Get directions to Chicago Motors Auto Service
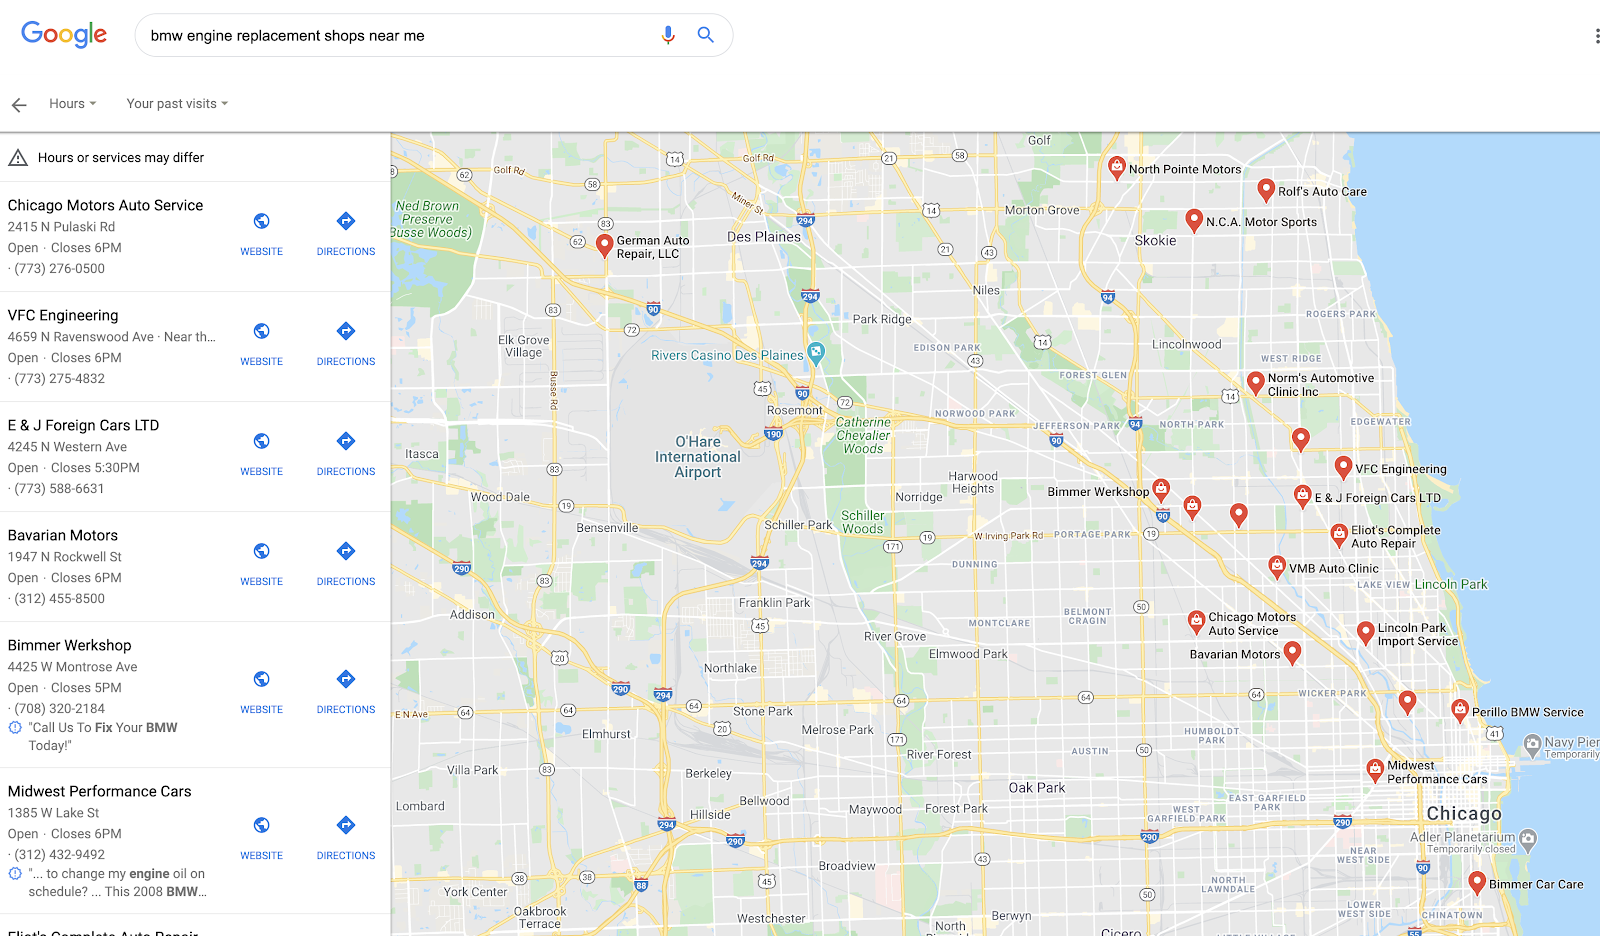The height and width of the screenshot is (936, 1600). tap(346, 221)
